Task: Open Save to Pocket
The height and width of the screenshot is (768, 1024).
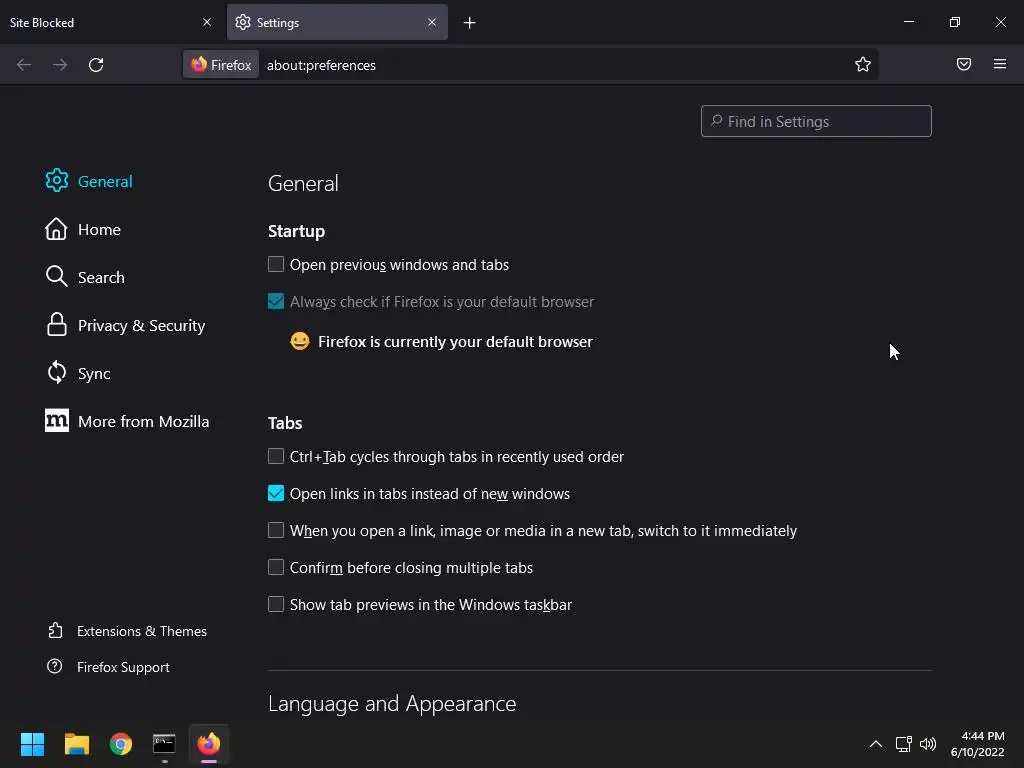Action: pyautogui.click(x=964, y=64)
